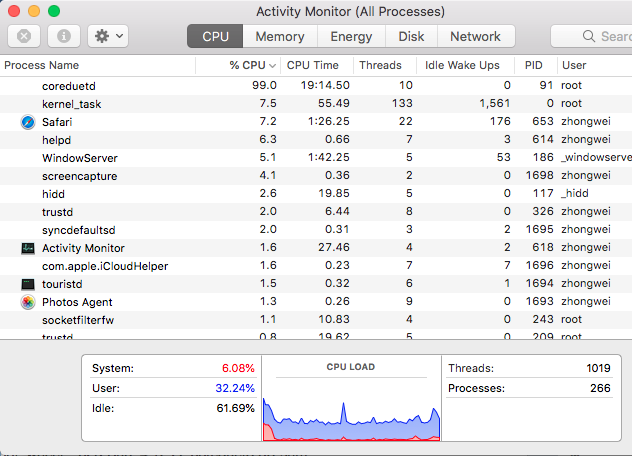Click the magnifier icon in Search
This screenshot has width=632, height=456.
coord(589,36)
